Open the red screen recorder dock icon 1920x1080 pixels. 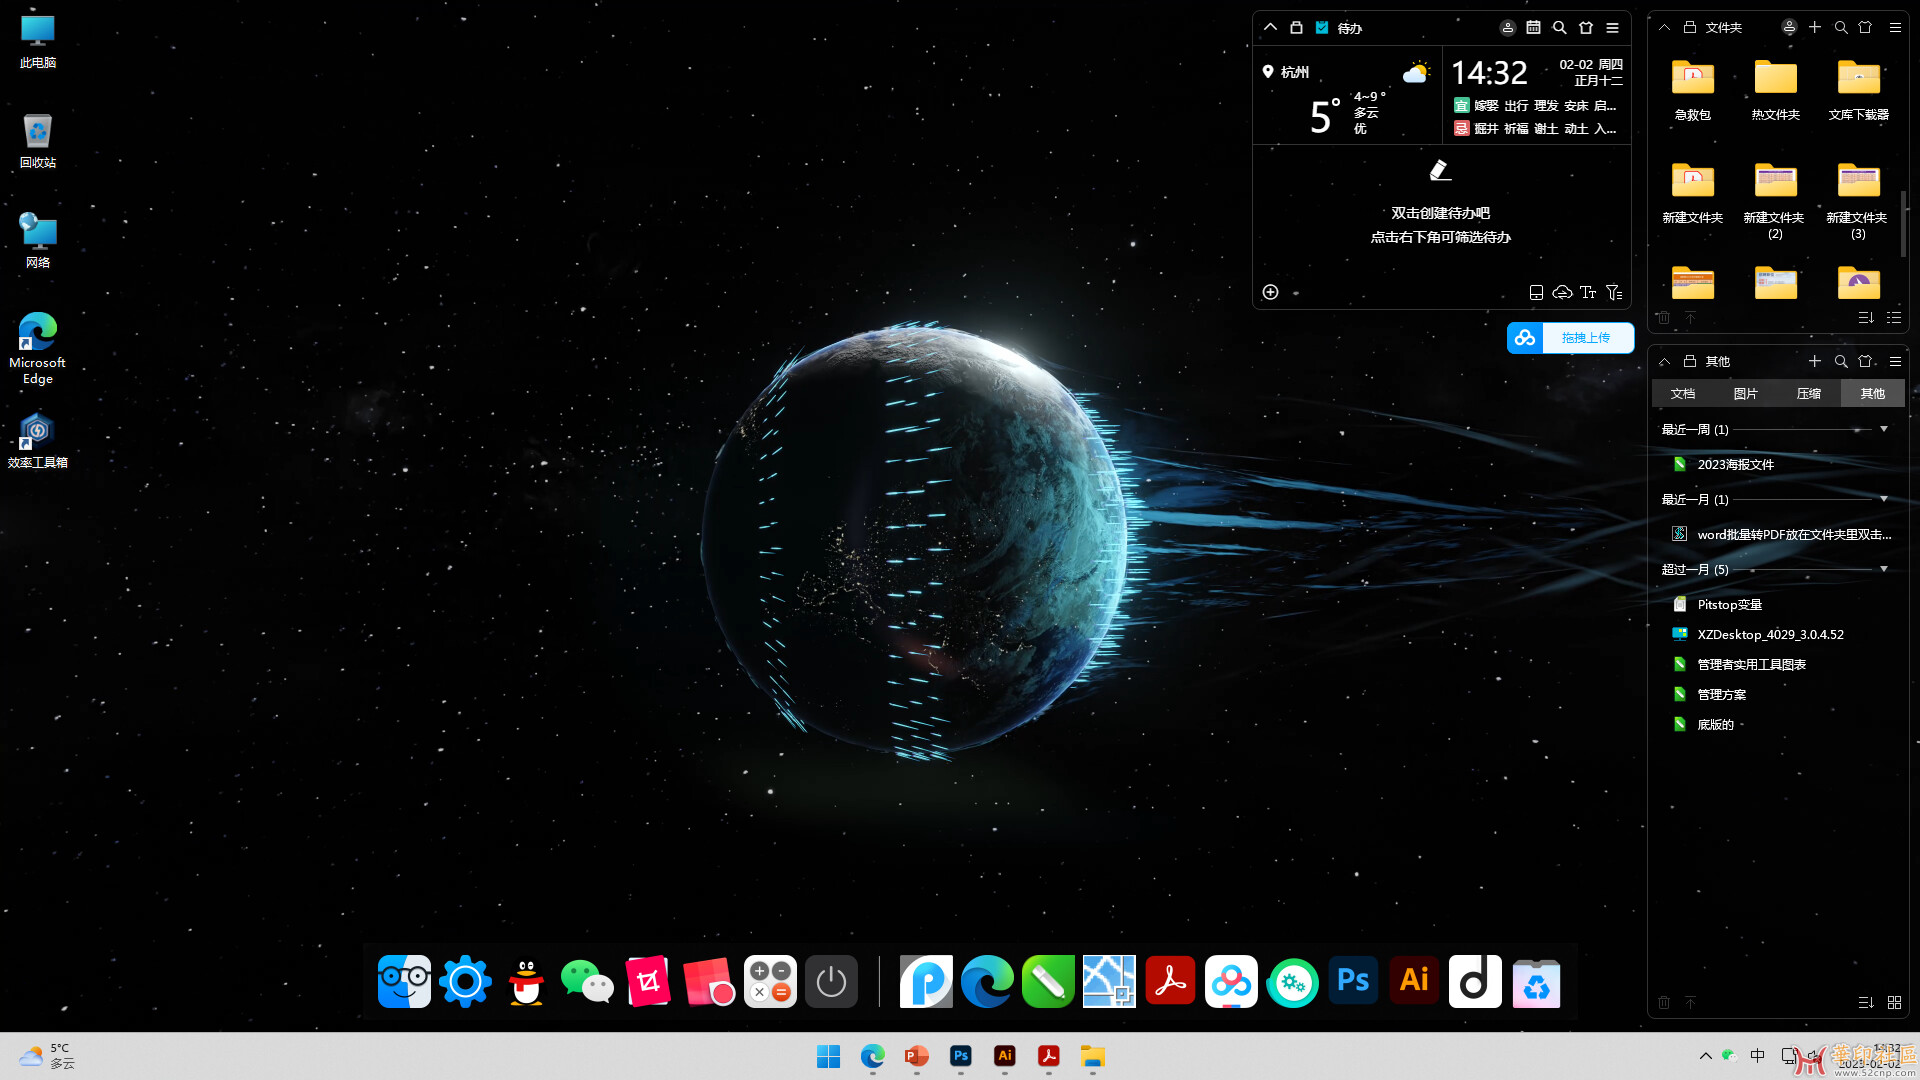pyautogui.click(x=709, y=982)
